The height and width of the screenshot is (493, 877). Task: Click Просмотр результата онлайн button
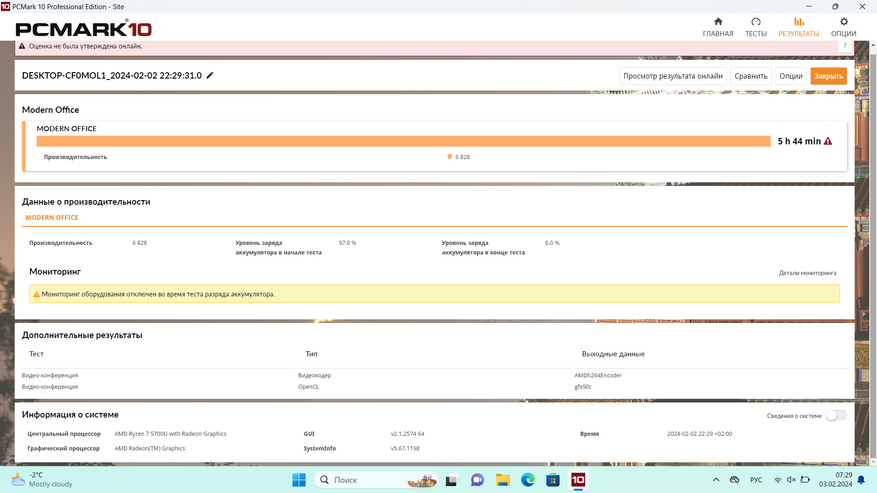(x=672, y=76)
